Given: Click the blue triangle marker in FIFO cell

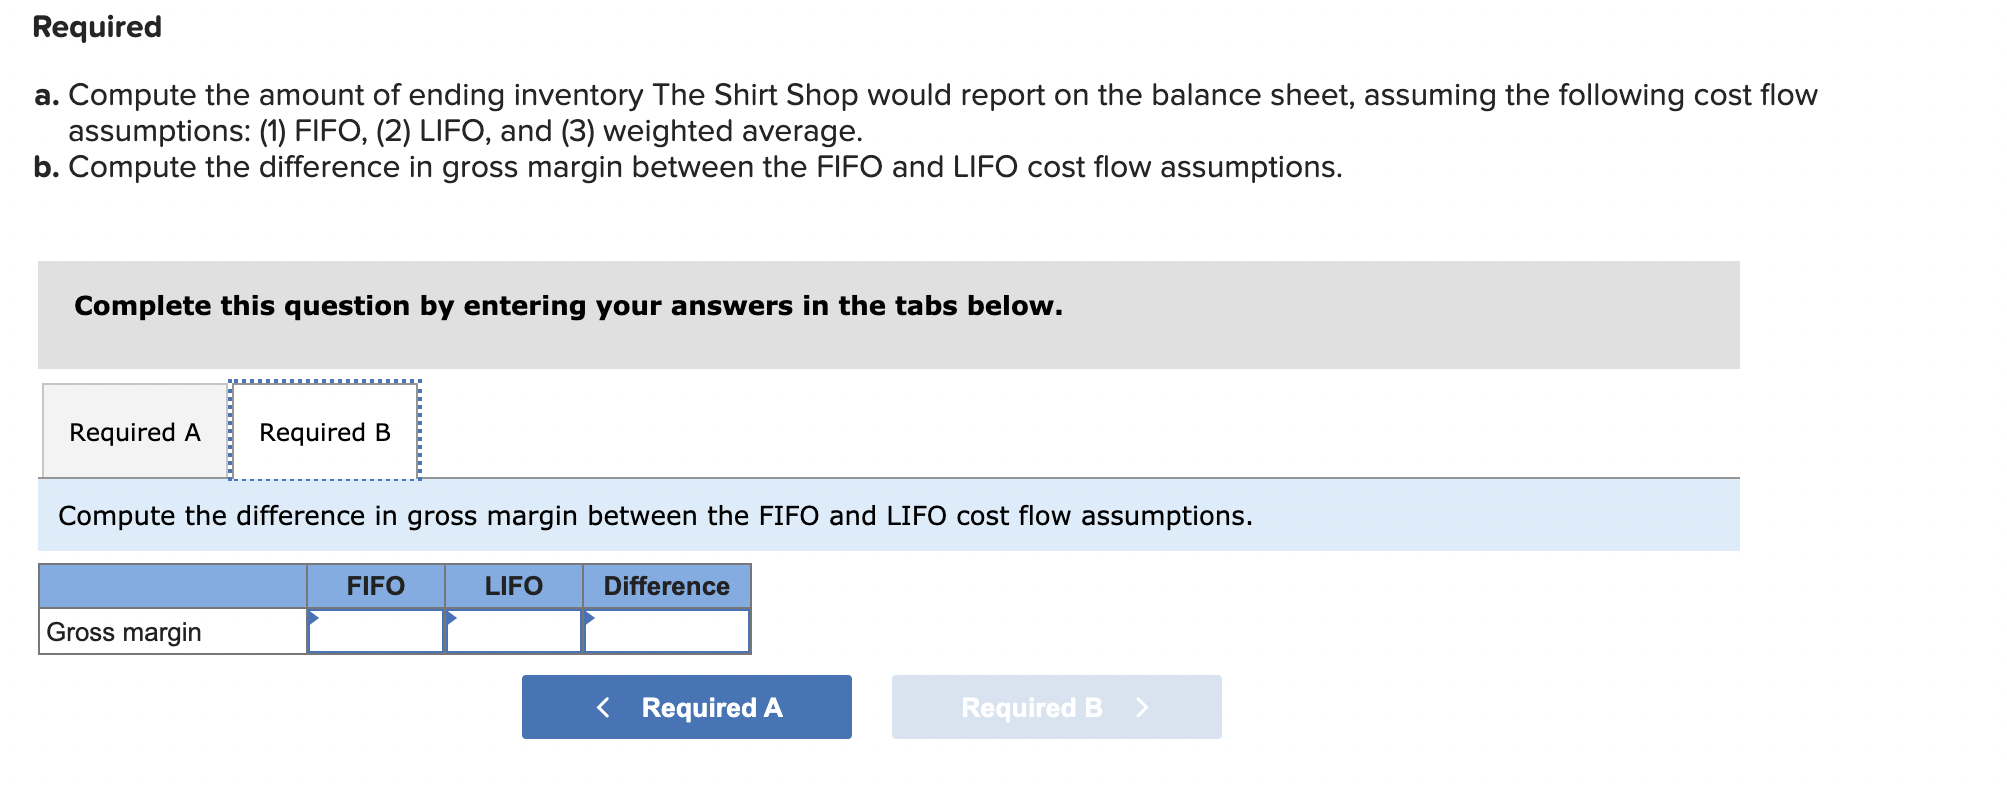Looking at the screenshot, I should [x=314, y=618].
